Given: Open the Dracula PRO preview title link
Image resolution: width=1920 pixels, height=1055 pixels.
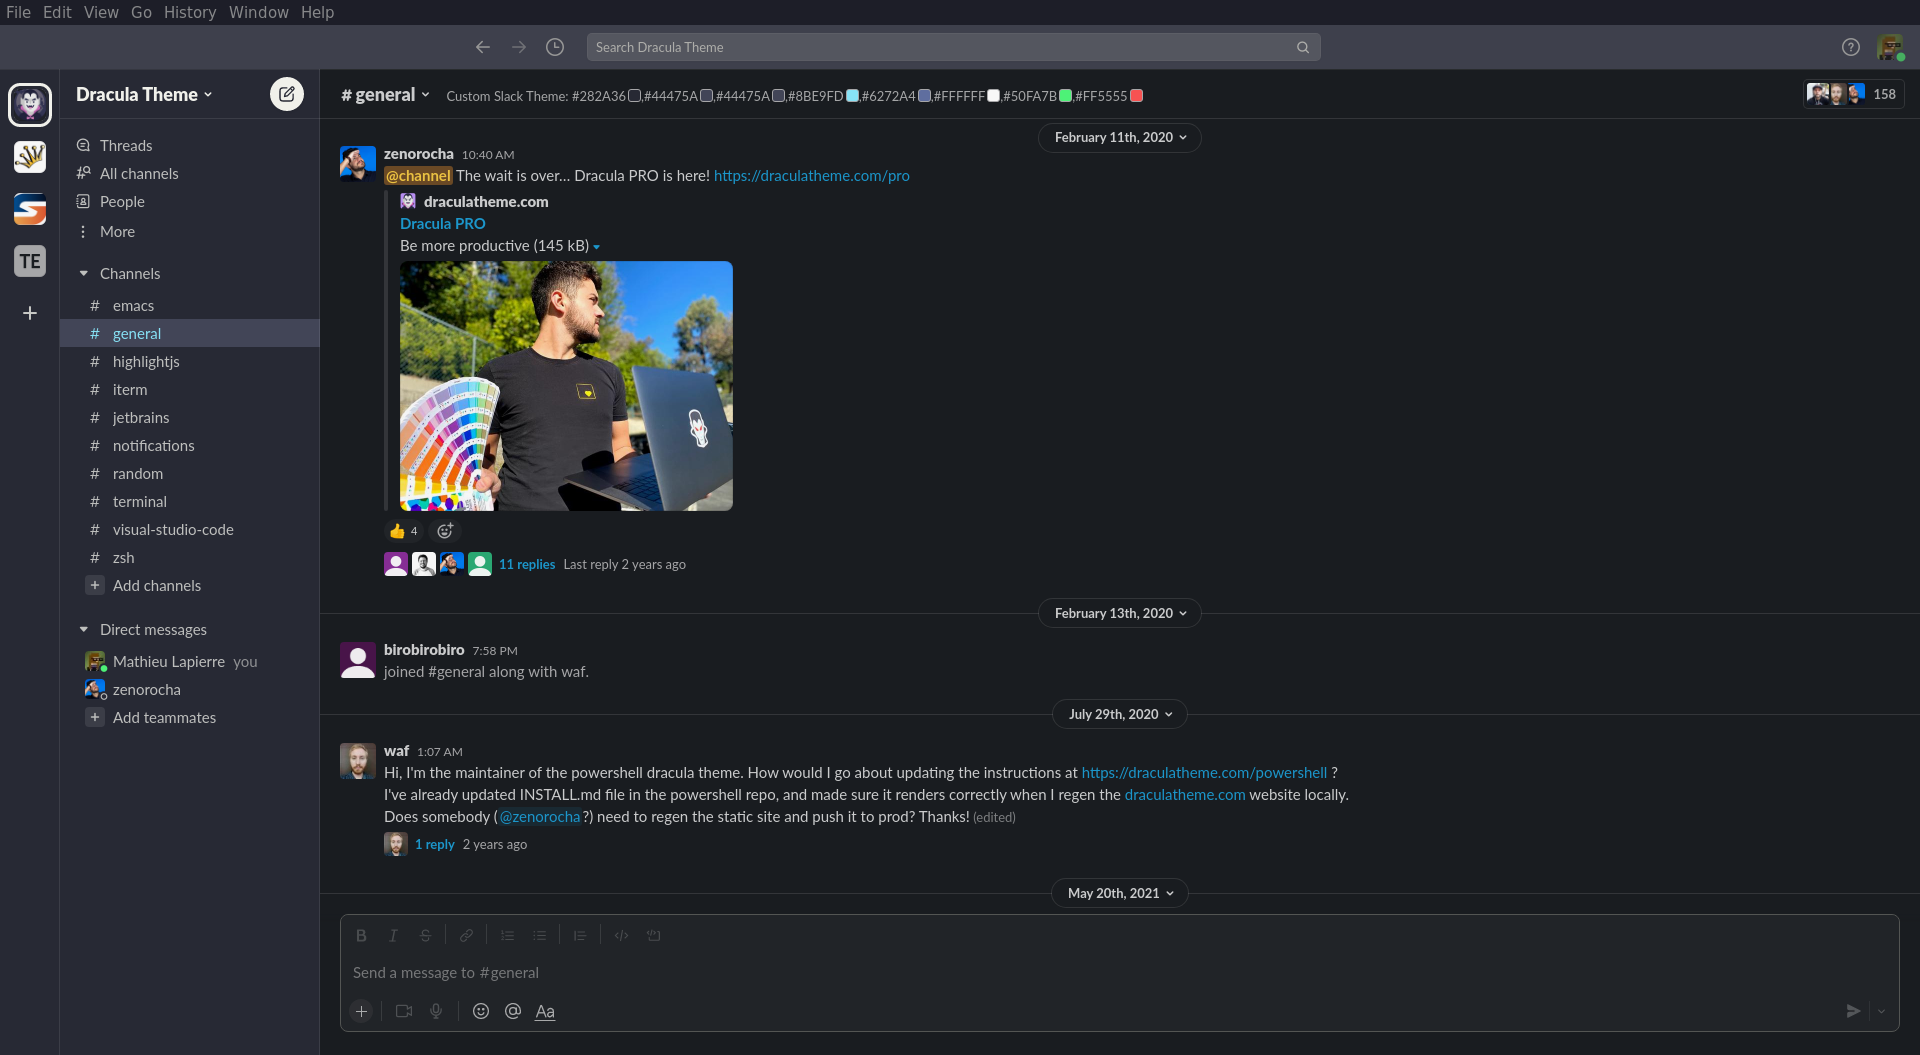Looking at the screenshot, I should [x=442, y=223].
